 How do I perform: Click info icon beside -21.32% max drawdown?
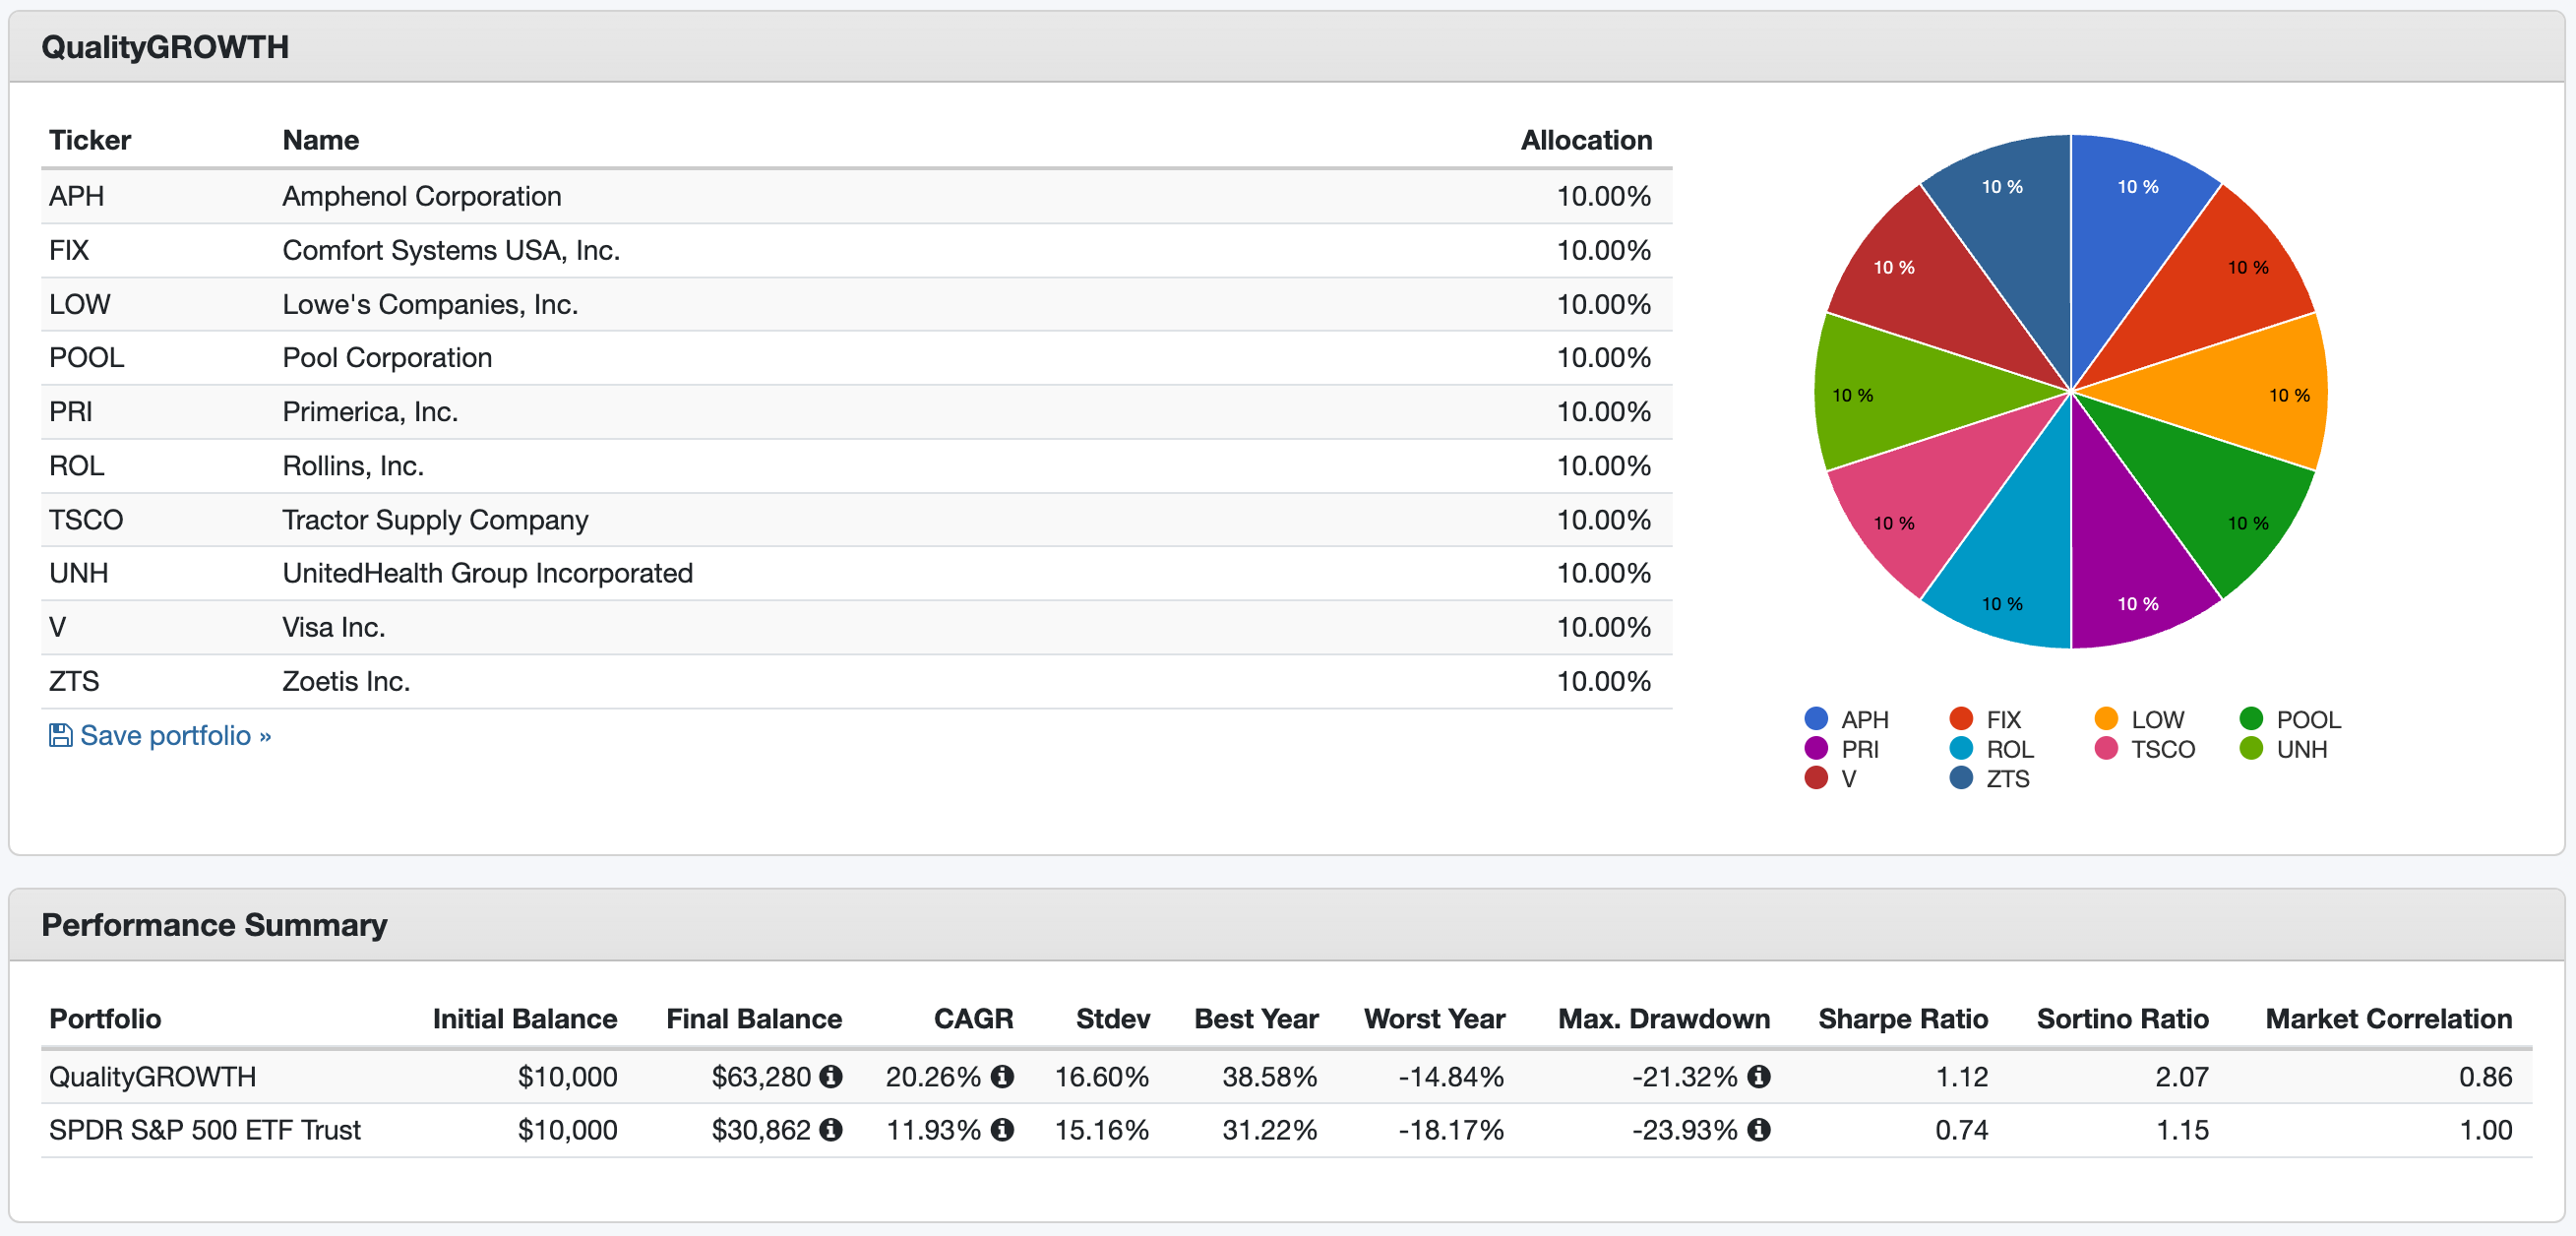pos(1759,1076)
